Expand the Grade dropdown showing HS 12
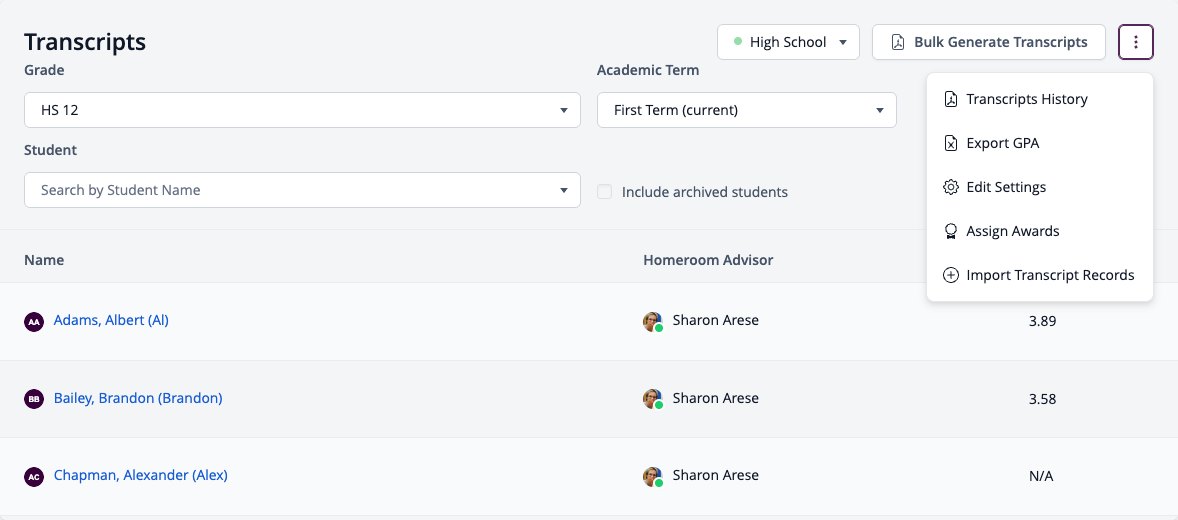This screenshot has width=1178, height=520. 302,110
